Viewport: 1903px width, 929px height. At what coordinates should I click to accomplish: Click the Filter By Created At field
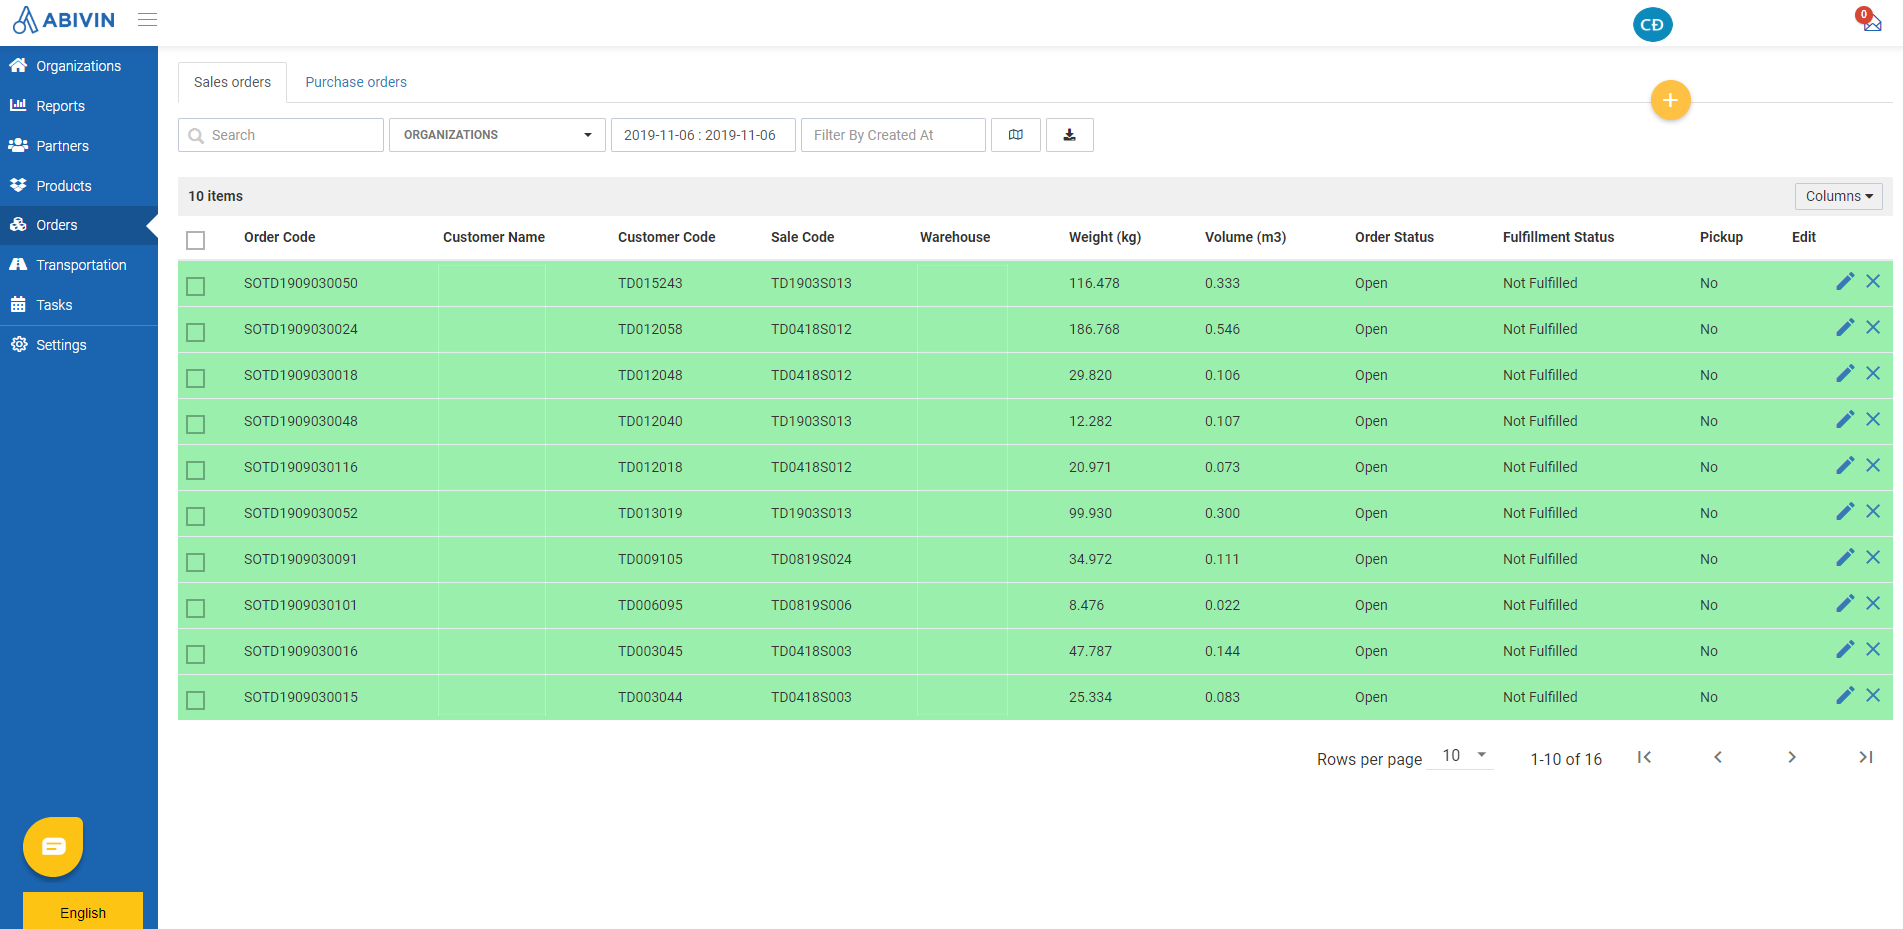pos(893,135)
